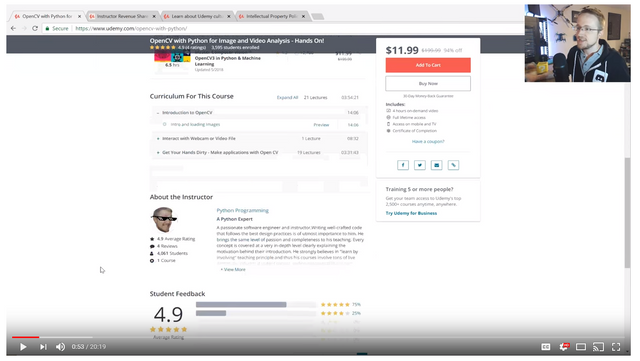Screen dimensions: 640x361
Task: Switch to theater mode view
Action: [581, 347]
